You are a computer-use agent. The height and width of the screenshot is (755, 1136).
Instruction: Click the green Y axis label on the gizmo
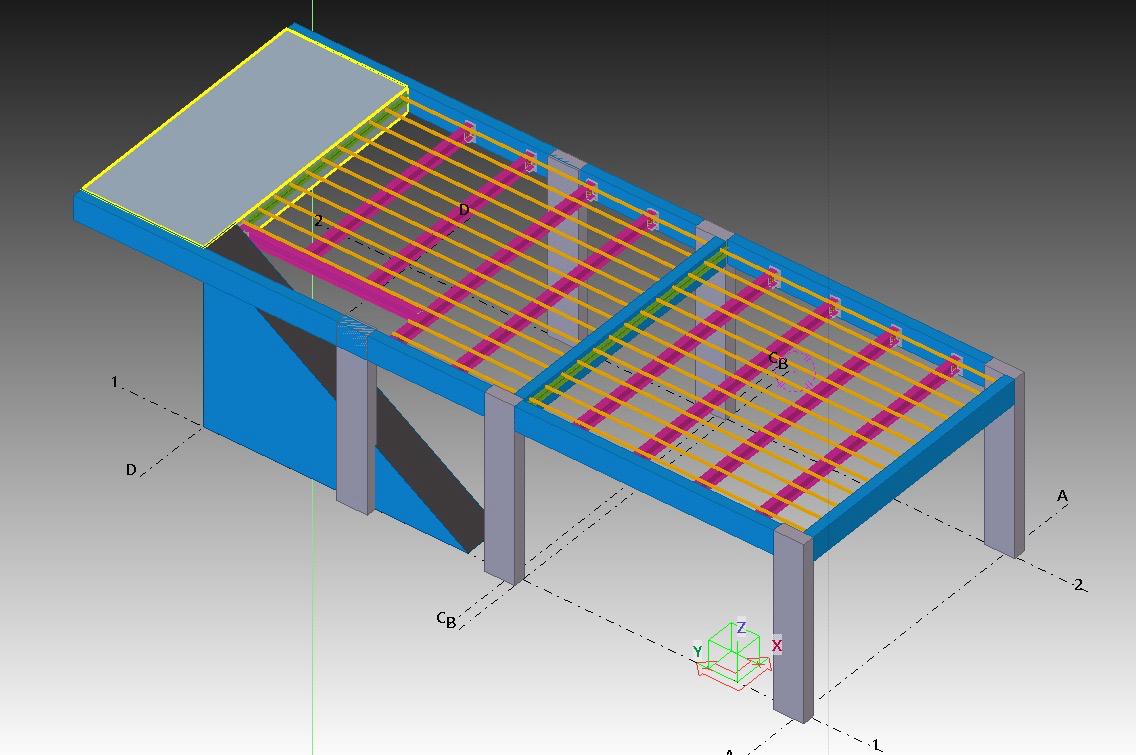698,652
